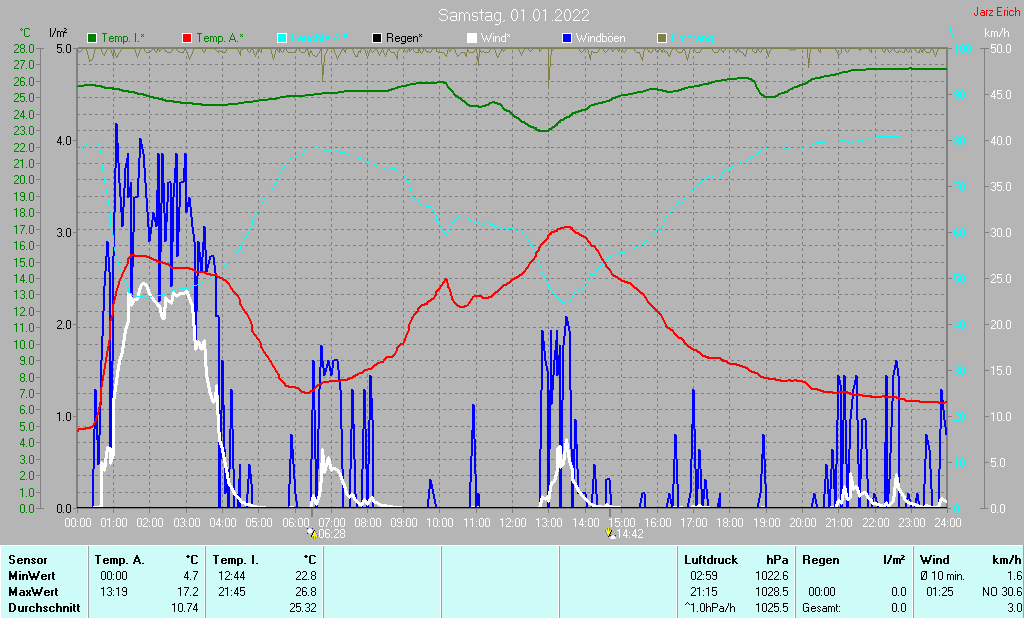
Task: Click the blue Windböen legend square
Action: (567, 38)
